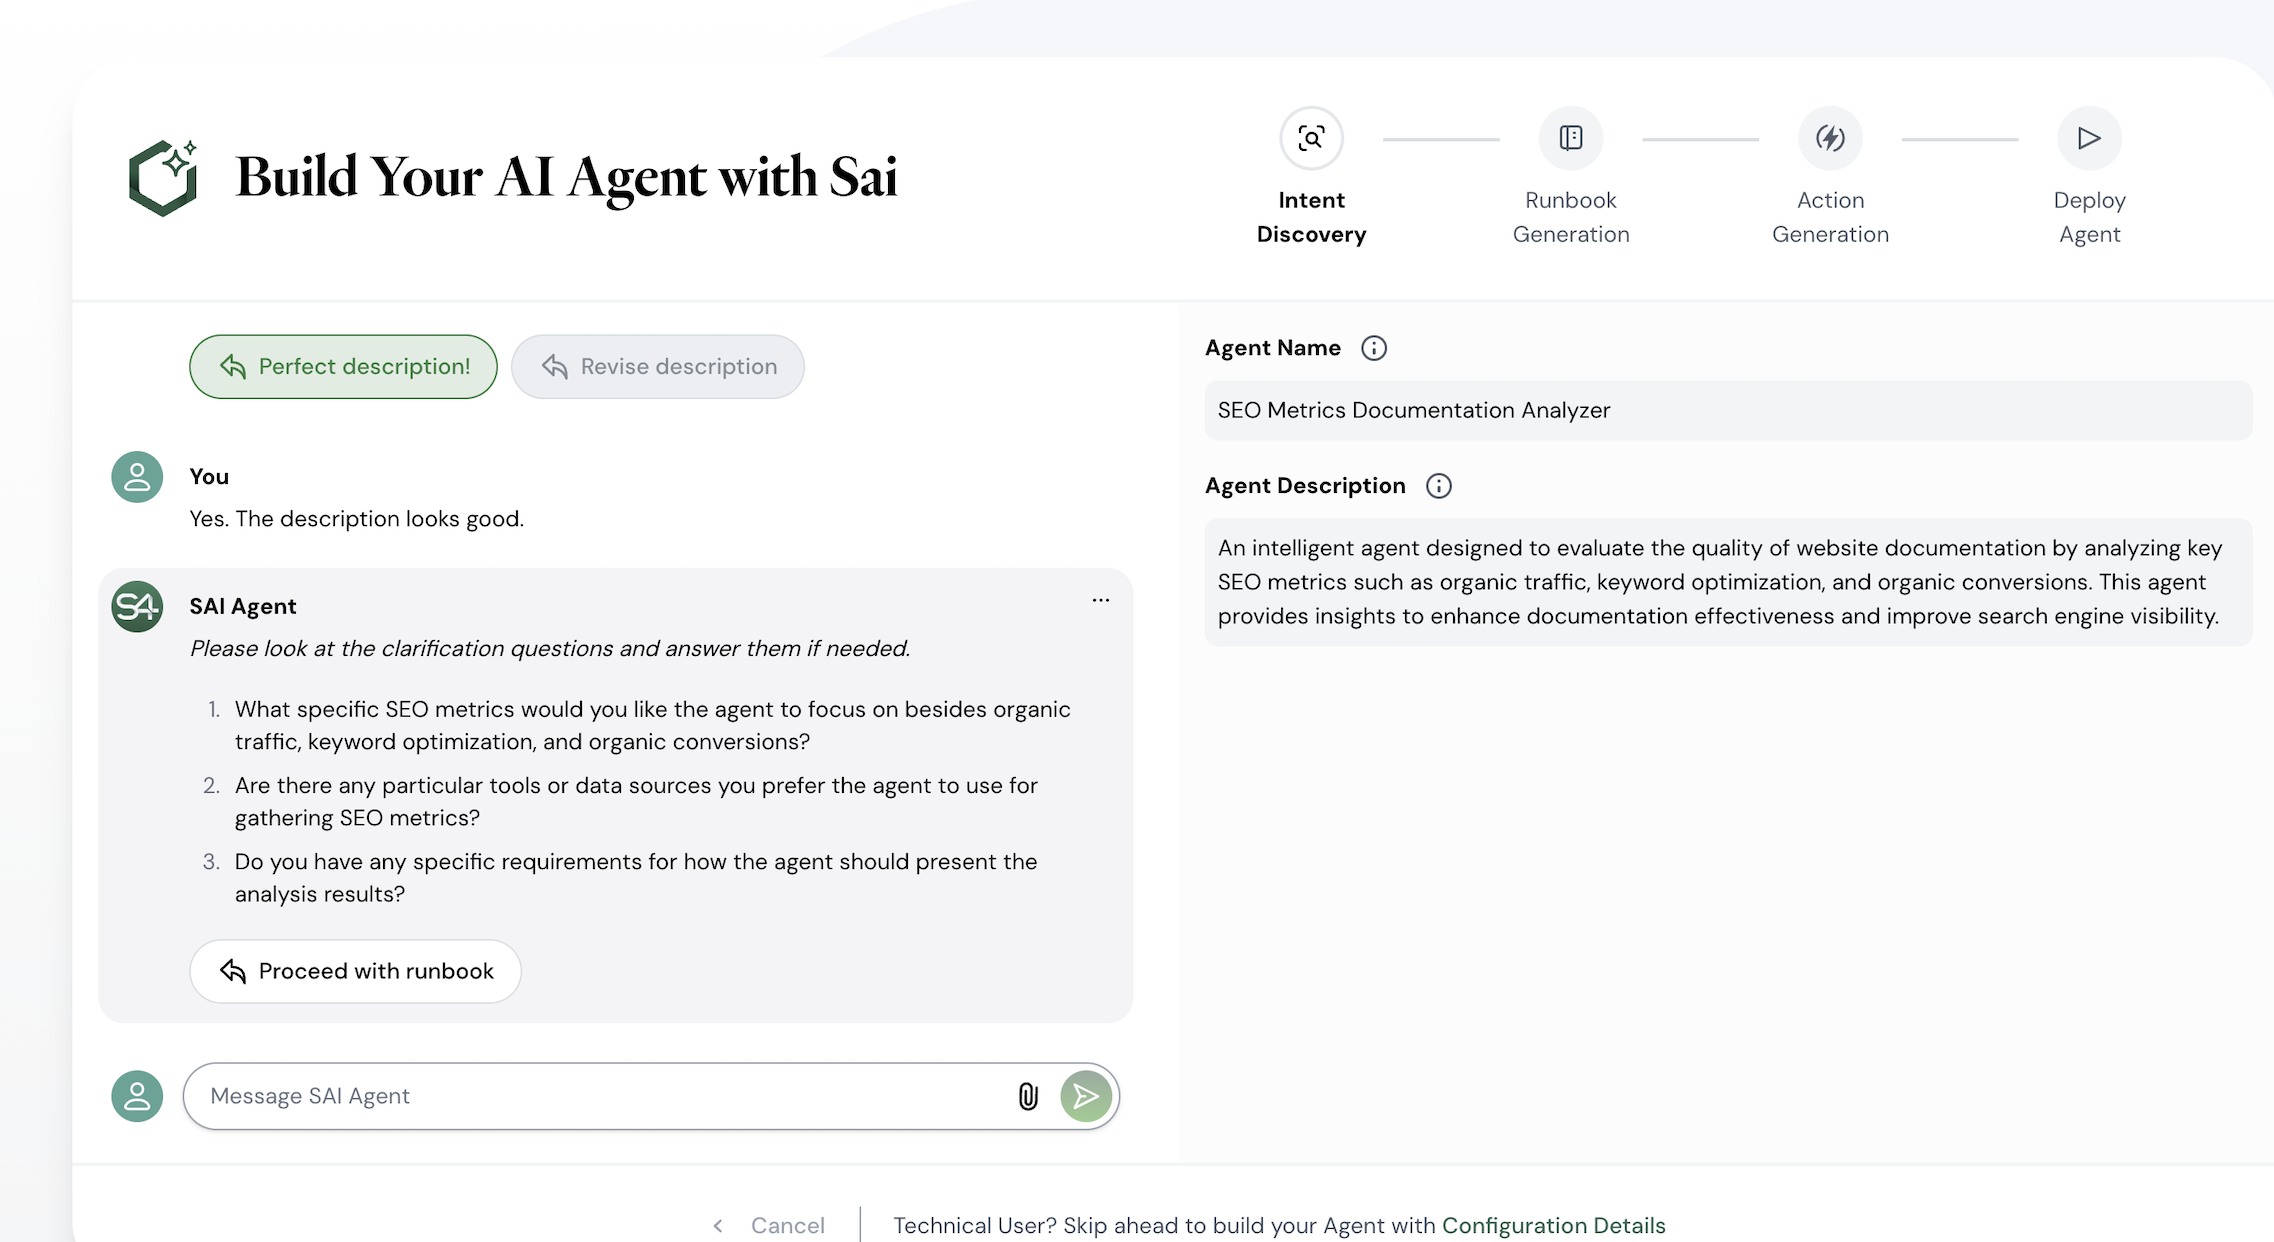
Task: Send the message with arrow button
Action: 1086,1097
